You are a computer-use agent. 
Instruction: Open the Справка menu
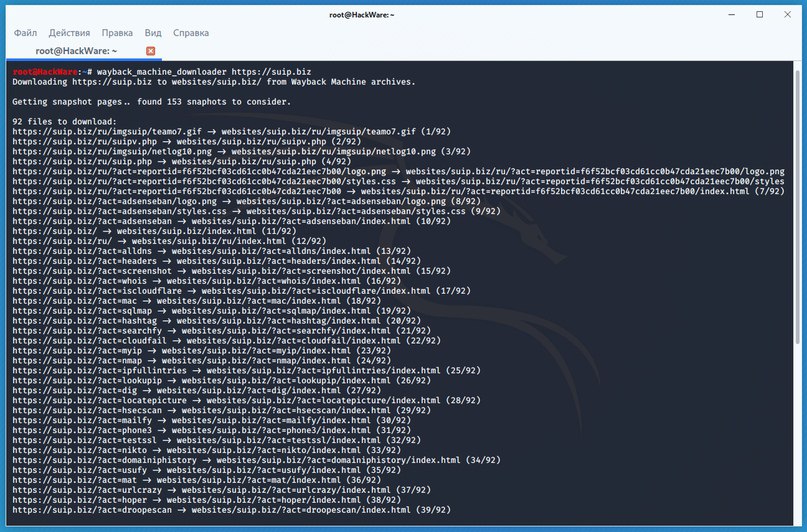click(190, 33)
